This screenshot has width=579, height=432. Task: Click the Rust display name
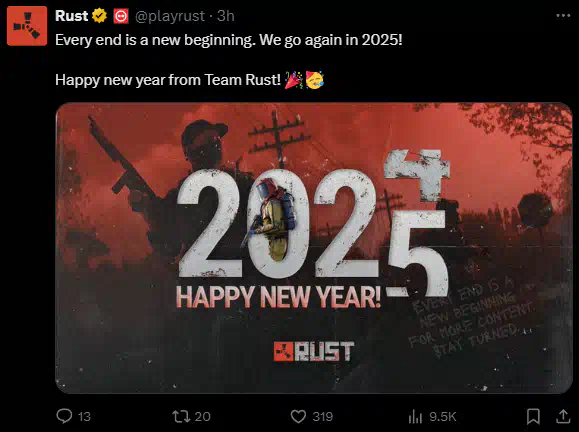[72, 16]
